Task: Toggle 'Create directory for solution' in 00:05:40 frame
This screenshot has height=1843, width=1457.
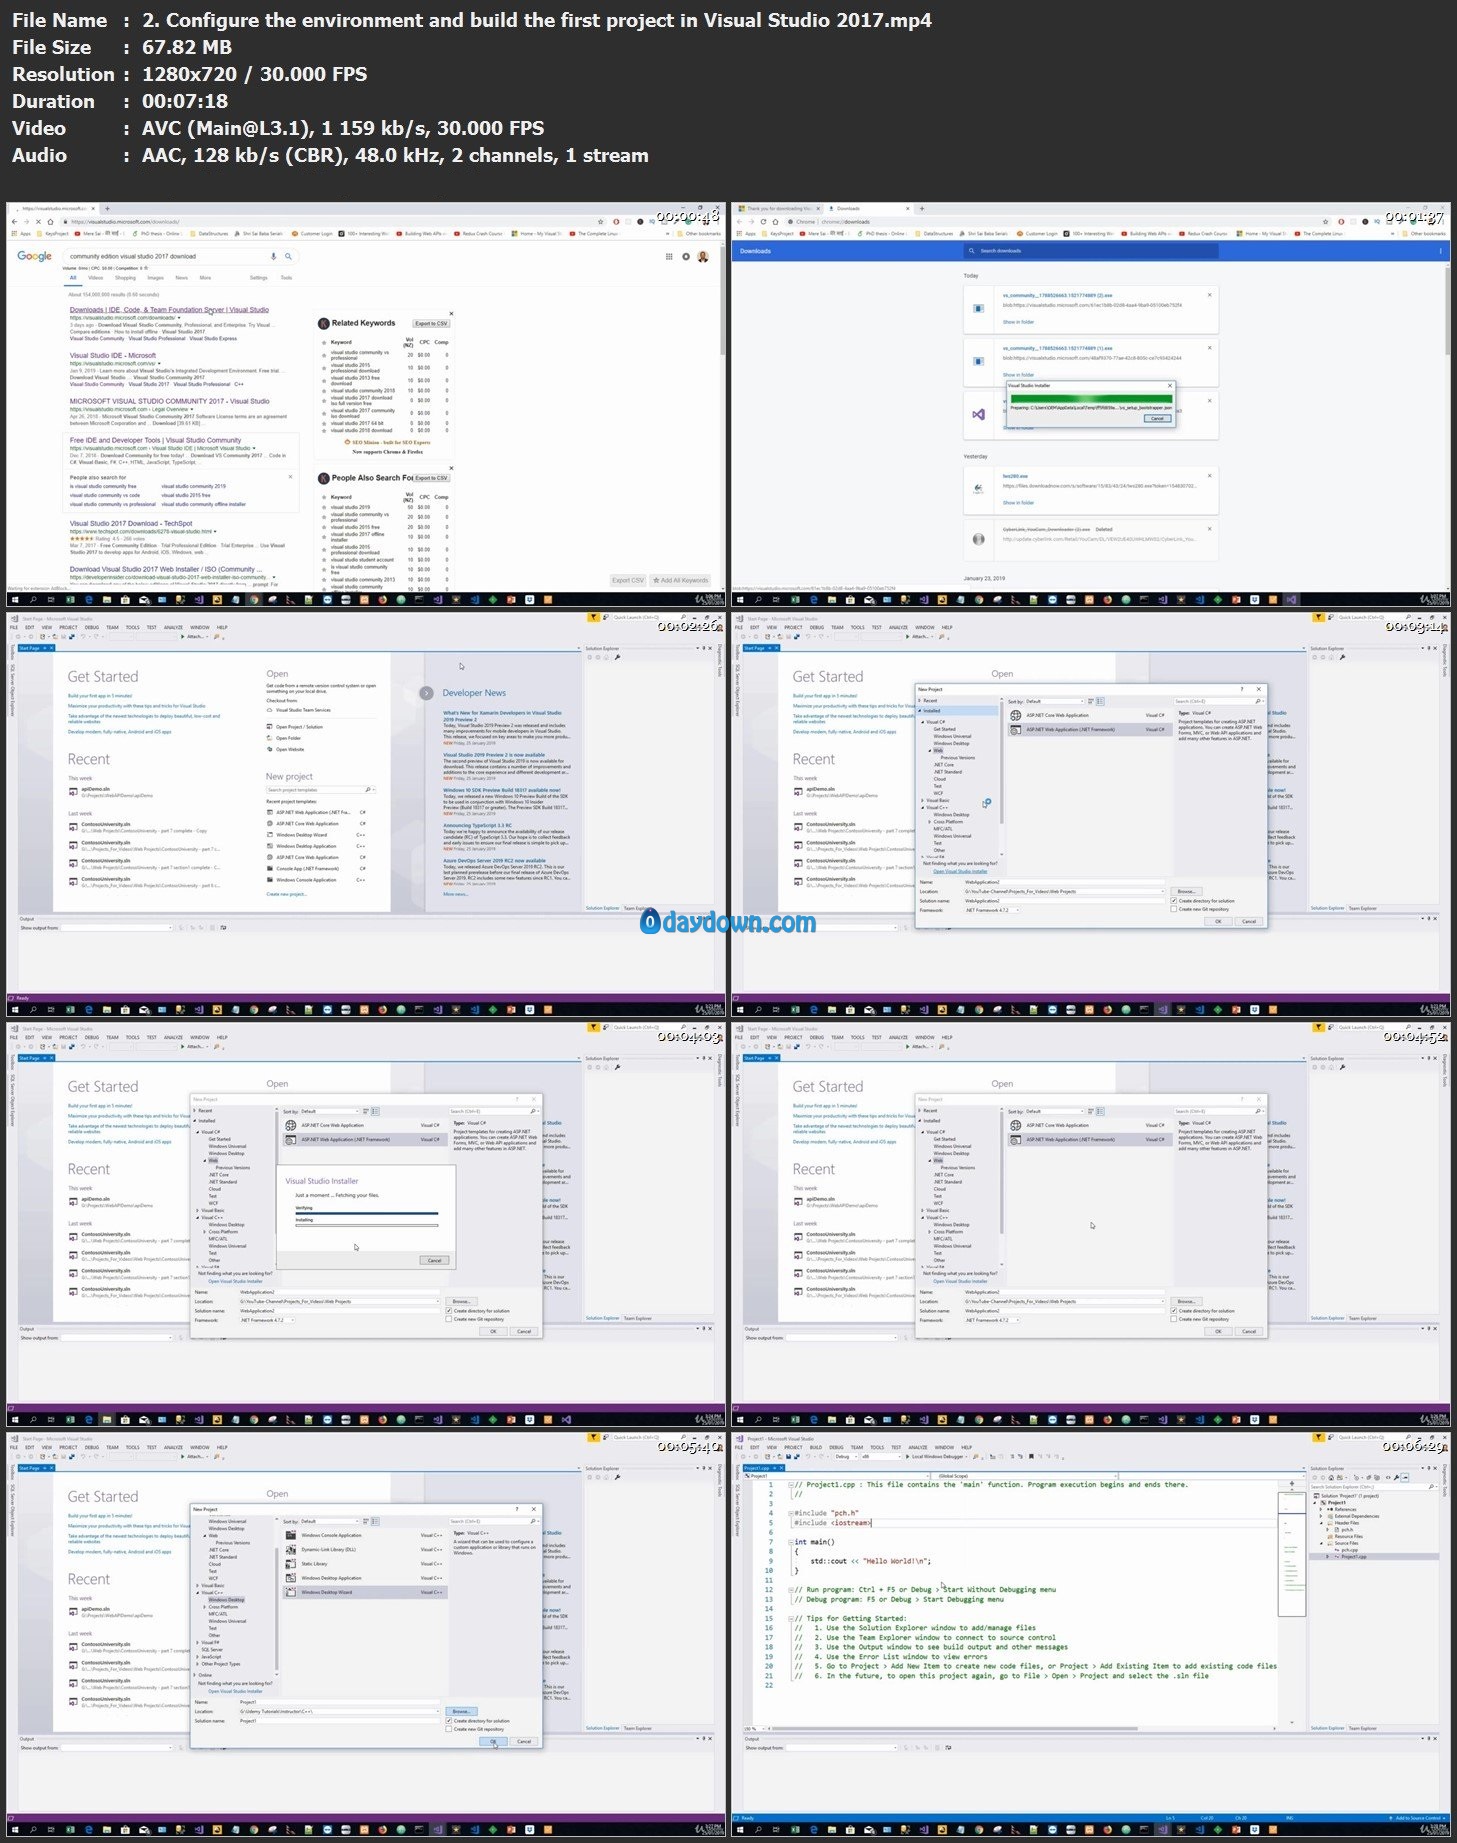Action: click(x=448, y=1721)
